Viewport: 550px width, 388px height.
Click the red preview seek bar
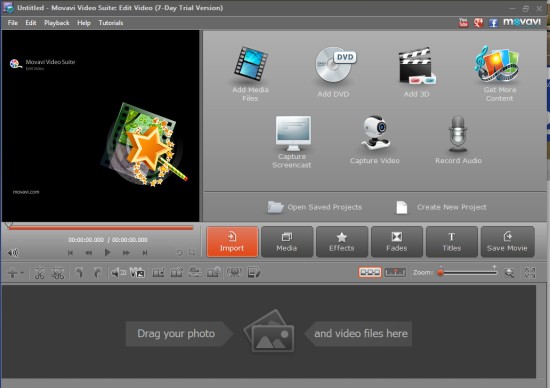[101, 228]
